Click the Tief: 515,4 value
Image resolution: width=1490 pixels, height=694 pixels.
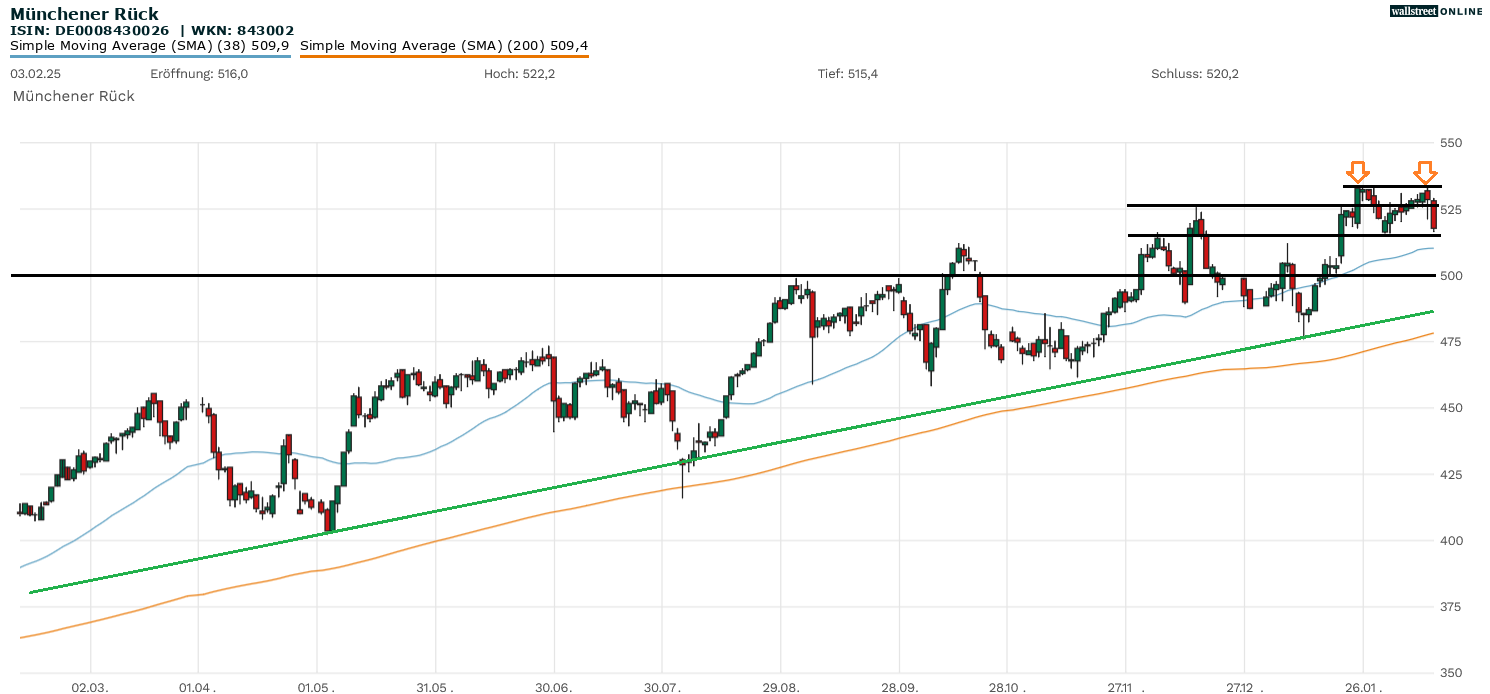[848, 74]
